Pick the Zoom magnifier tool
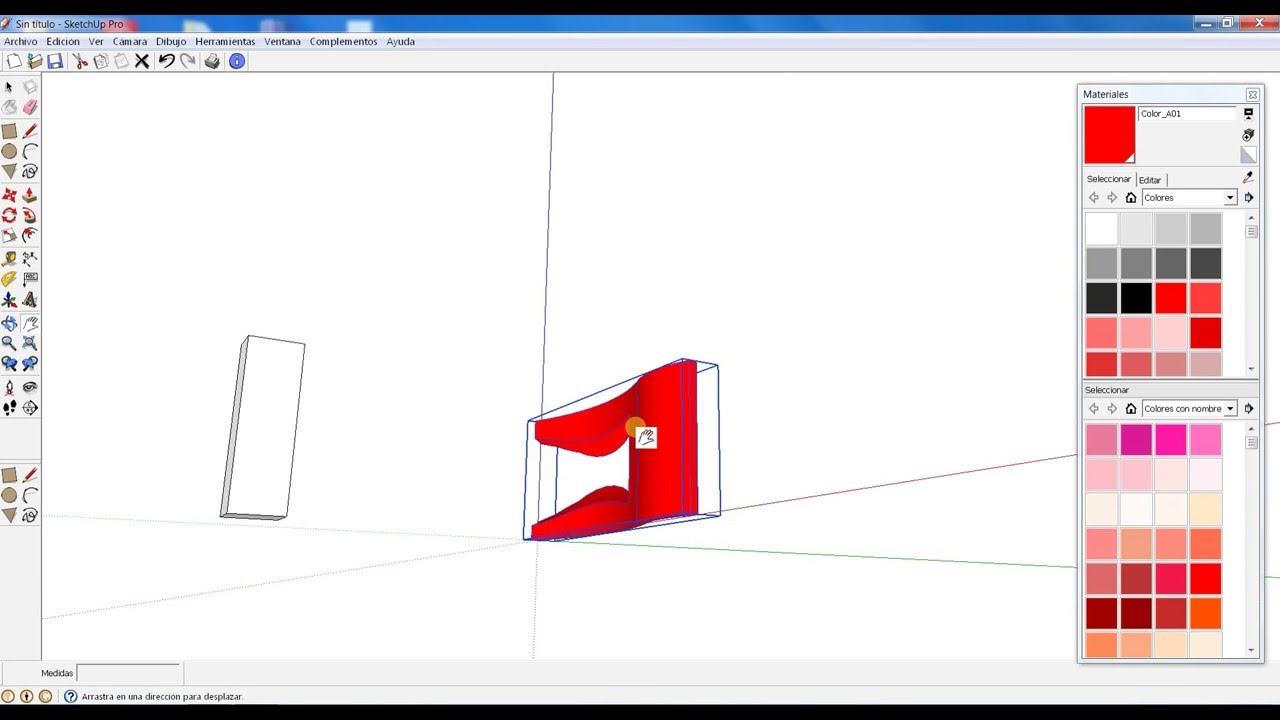This screenshot has height=720, width=1280. (x=9, y=343)
